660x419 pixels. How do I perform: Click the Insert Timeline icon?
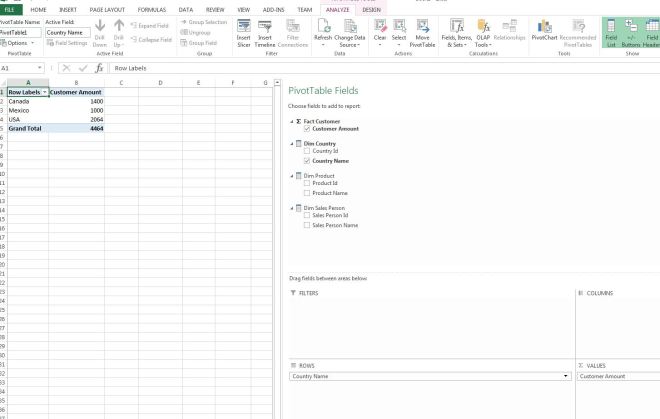pos(265,30)
